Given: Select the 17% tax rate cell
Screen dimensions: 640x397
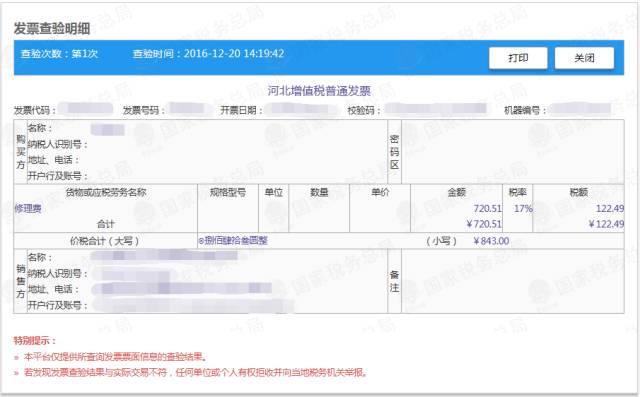Looking at the screenshot, I should (x=523, y=208).
